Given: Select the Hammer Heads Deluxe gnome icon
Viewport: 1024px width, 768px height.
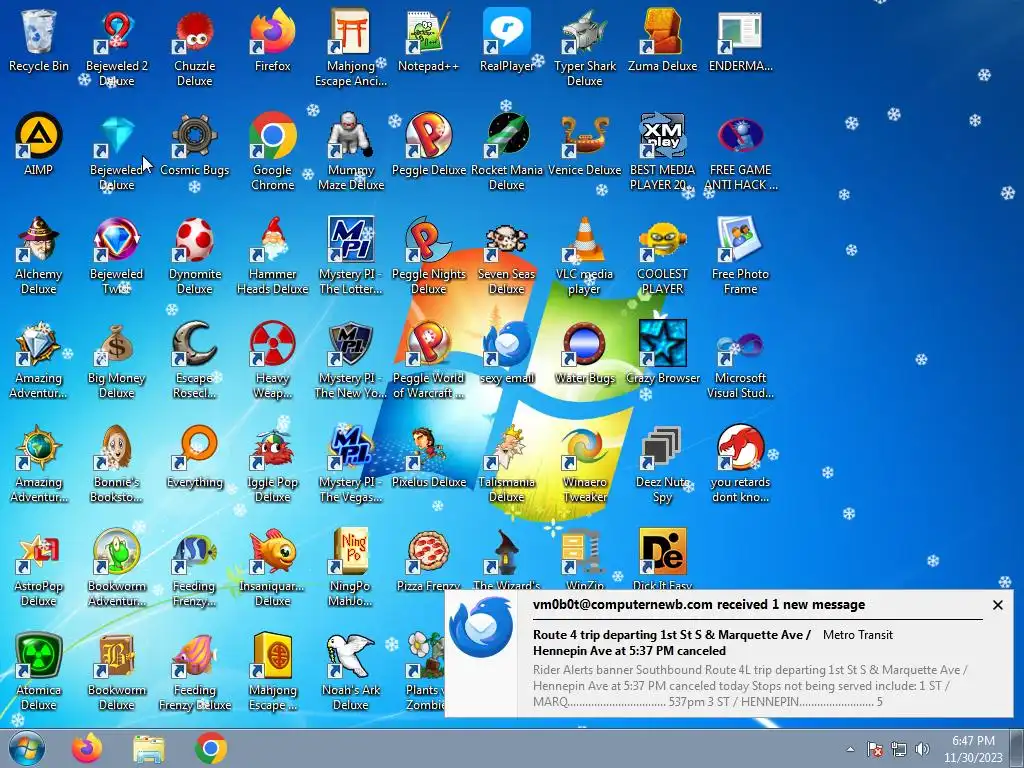Looking at the screenshot, I should [x=273, y=256].
